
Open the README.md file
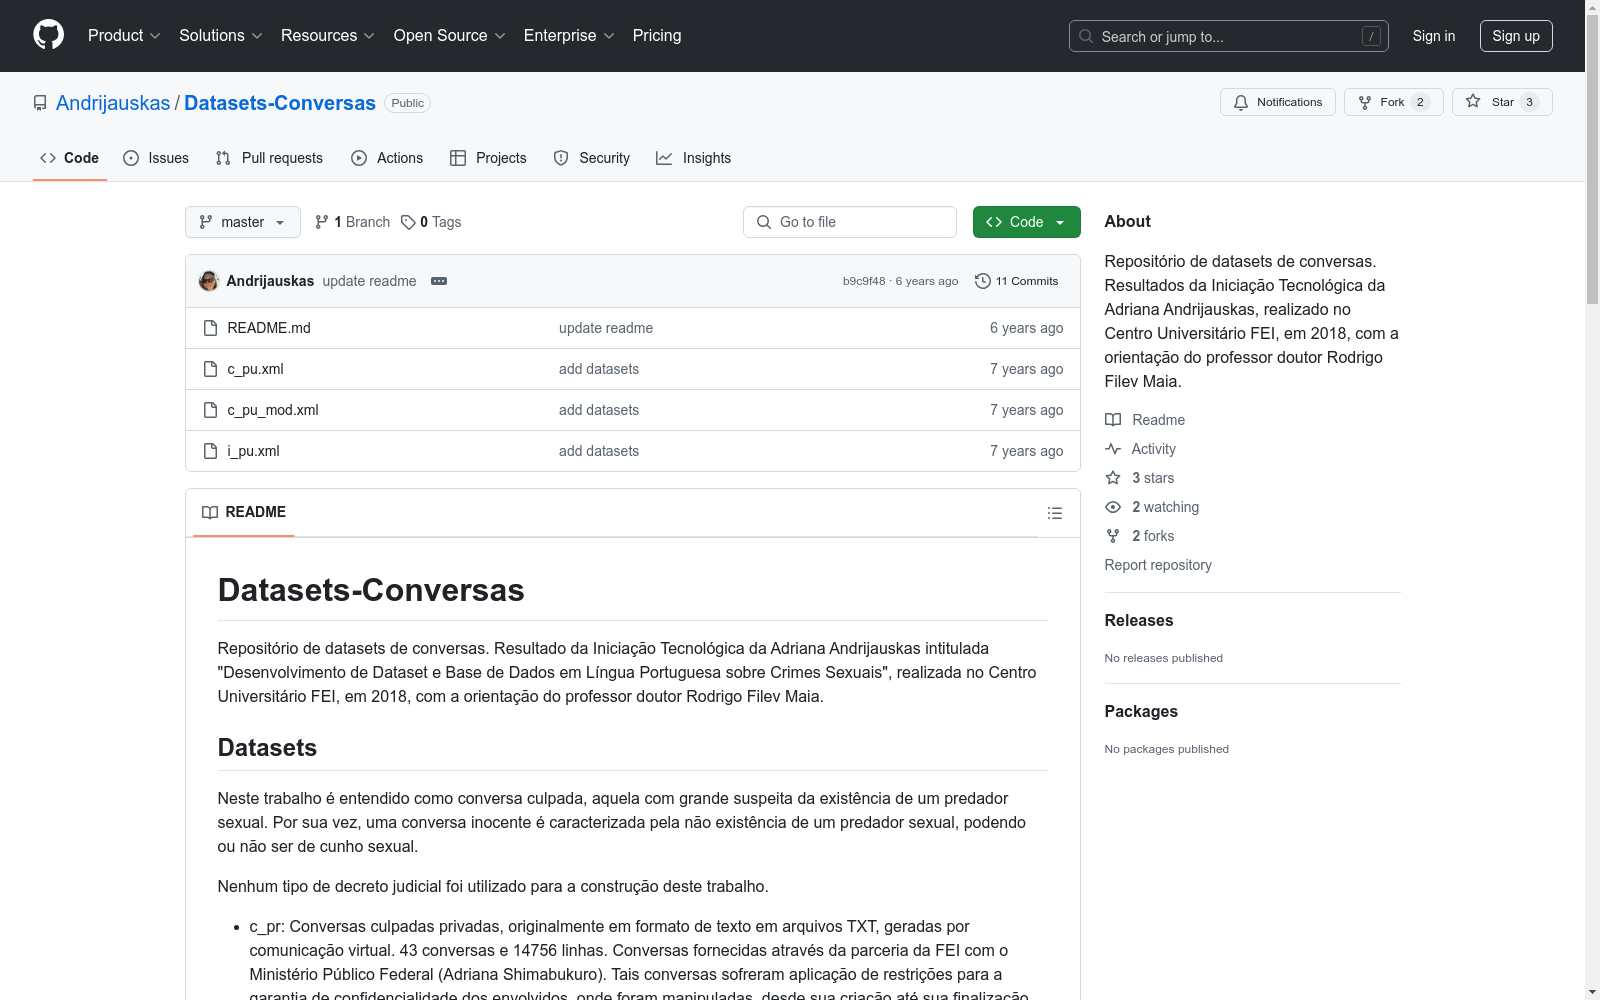coord(269,328)
